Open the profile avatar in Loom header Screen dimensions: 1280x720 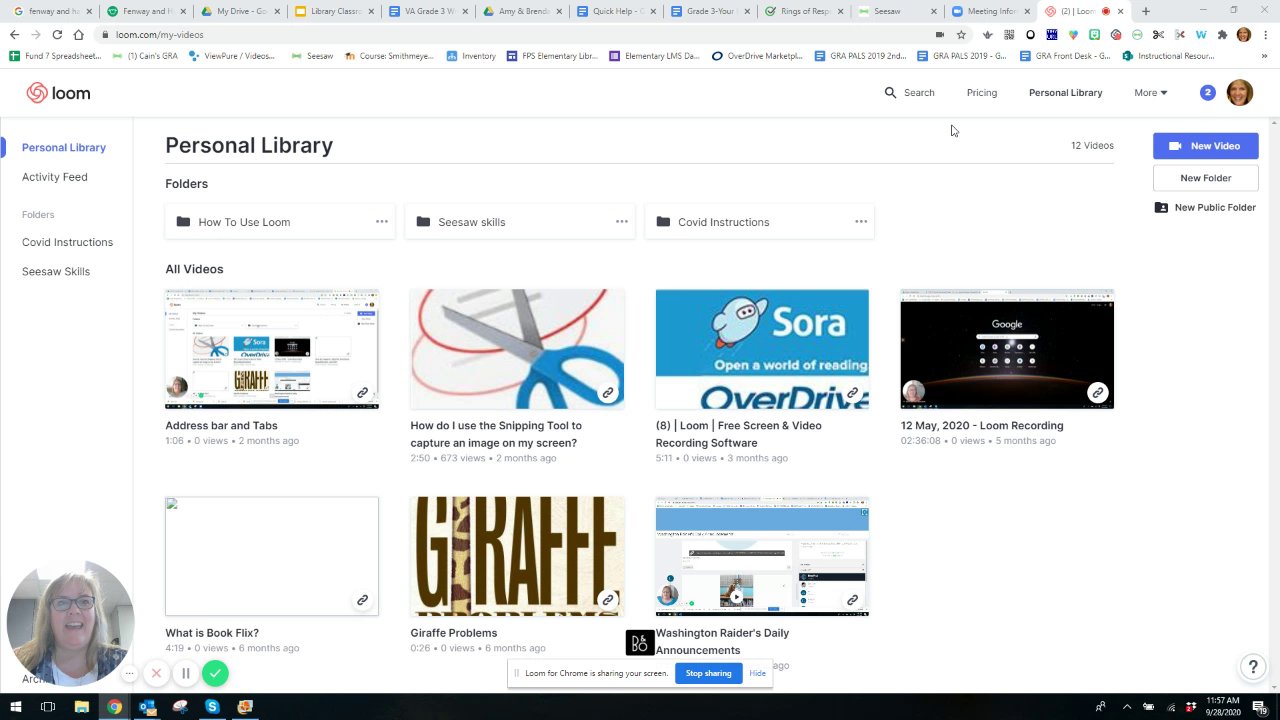(1239, 93)
